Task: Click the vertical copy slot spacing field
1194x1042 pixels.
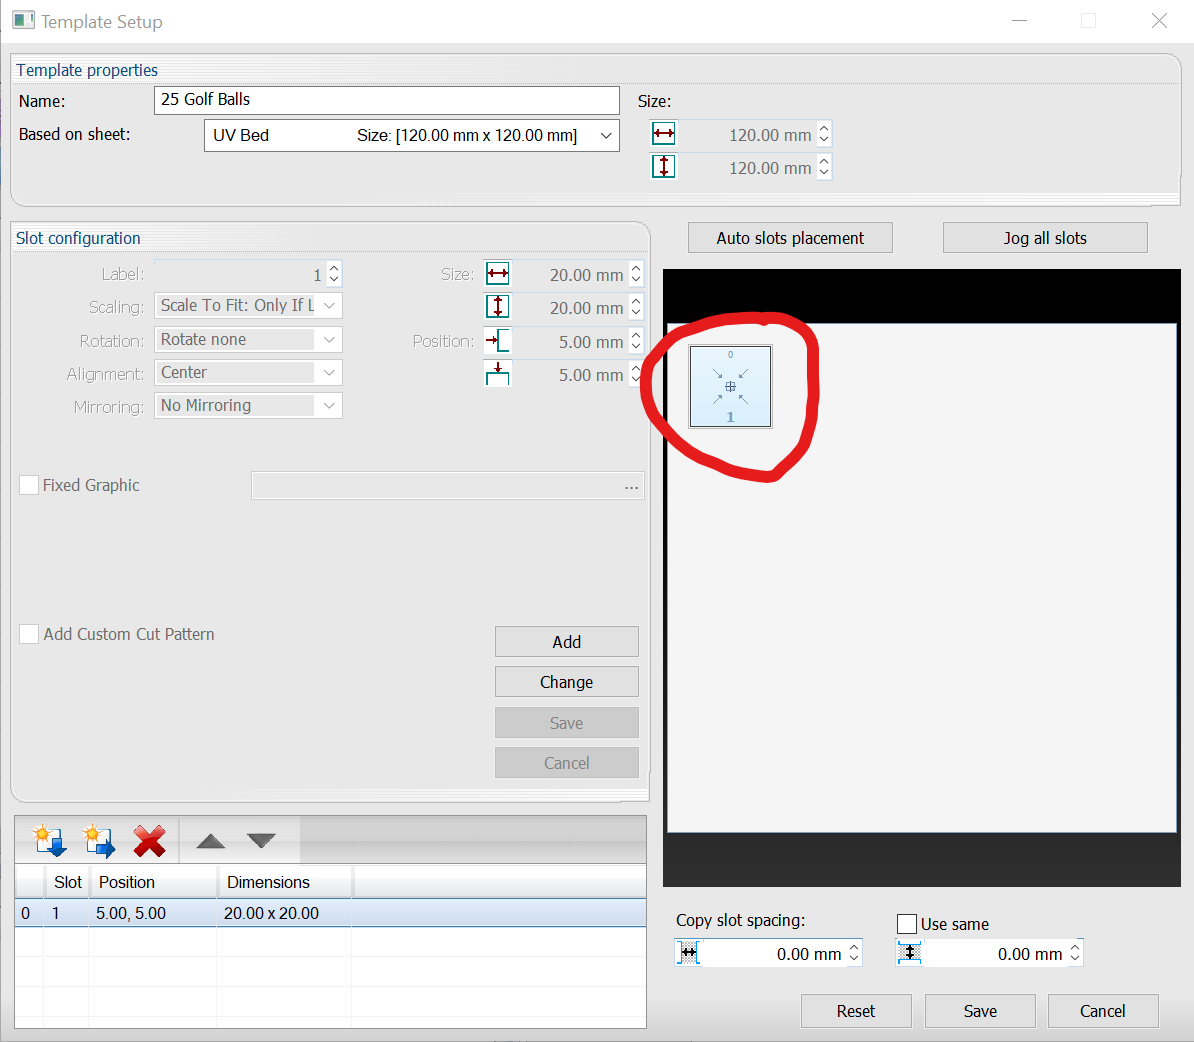Action: click(x=994, y=954)
